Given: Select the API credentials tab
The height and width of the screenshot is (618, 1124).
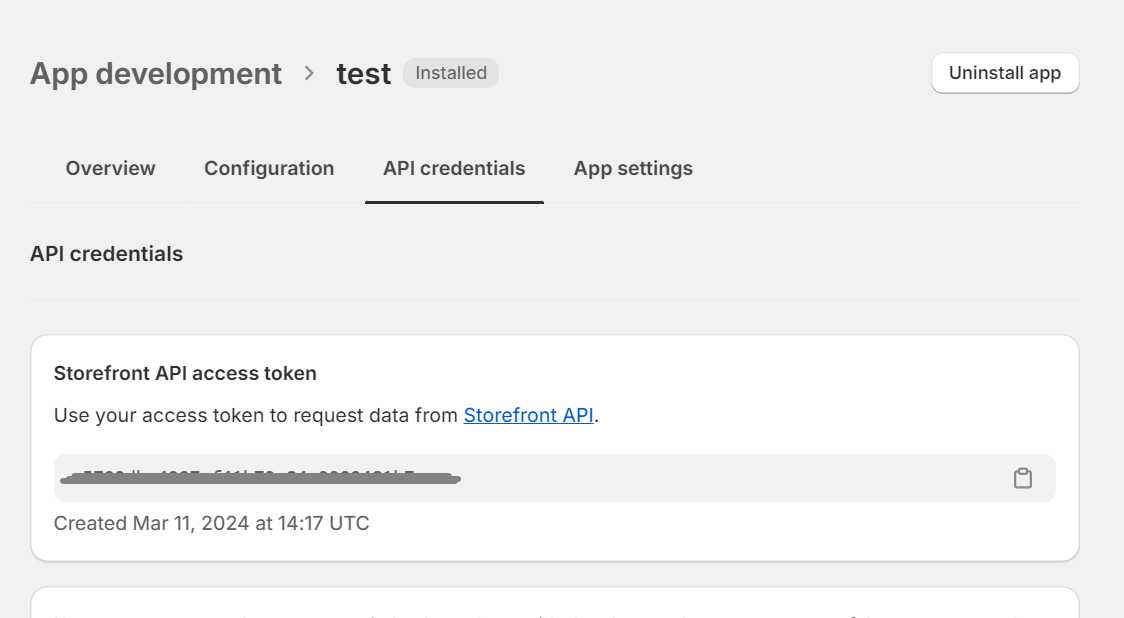Looking at the screenshot, I should (x=454, y=168).
